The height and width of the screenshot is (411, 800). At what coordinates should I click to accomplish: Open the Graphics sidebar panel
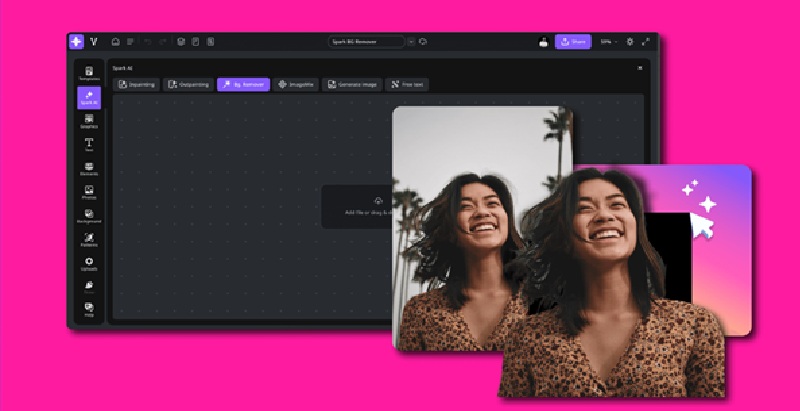point(89,121)
